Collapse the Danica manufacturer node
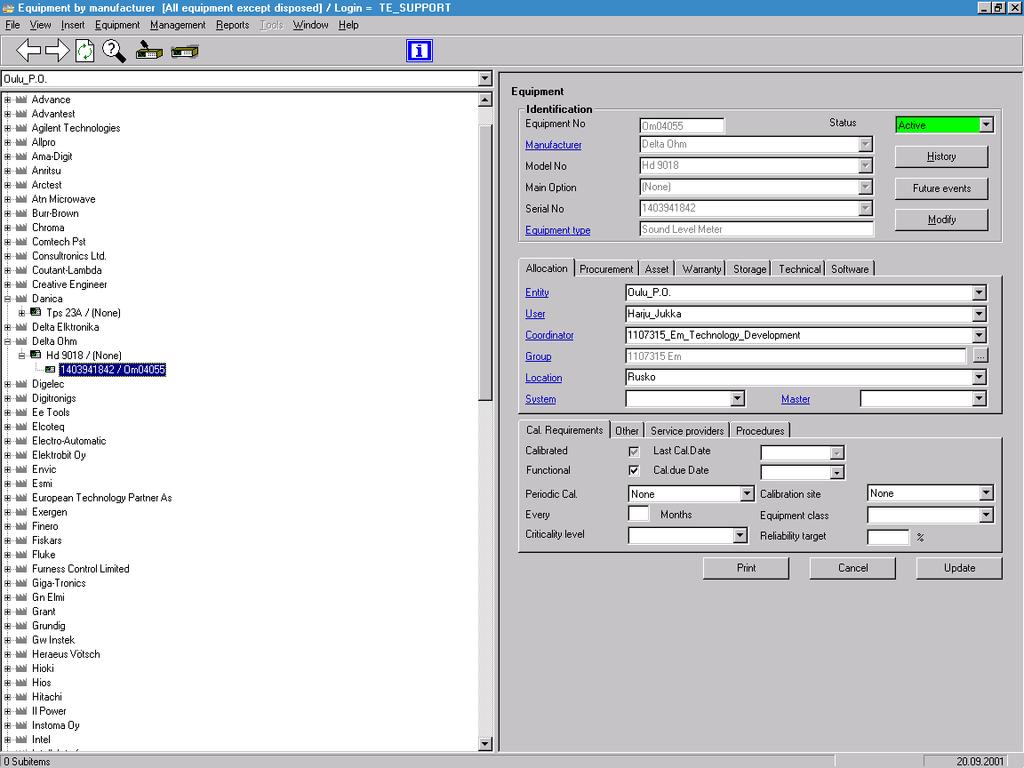This screenshot has width=1024, height=768. [x=7, y=298]
